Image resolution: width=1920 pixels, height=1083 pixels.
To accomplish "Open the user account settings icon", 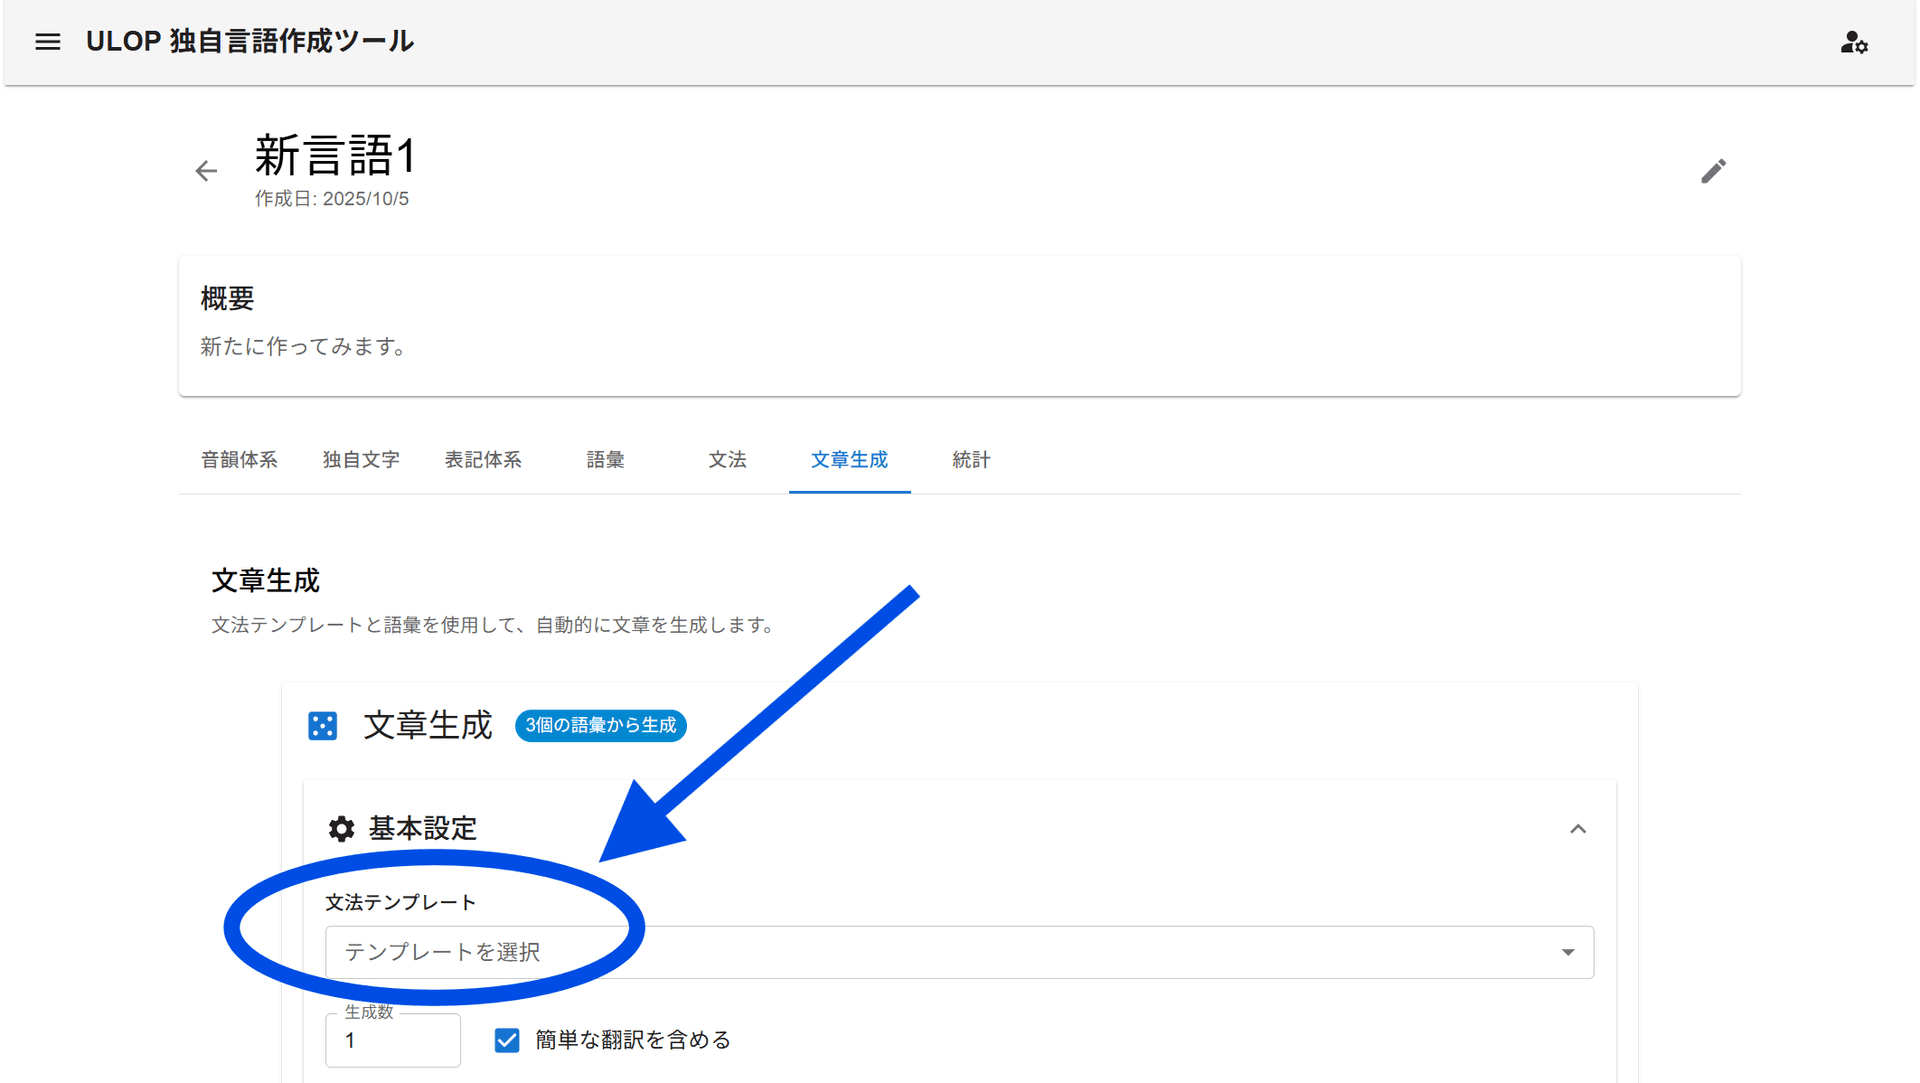I will (1853, 42).
